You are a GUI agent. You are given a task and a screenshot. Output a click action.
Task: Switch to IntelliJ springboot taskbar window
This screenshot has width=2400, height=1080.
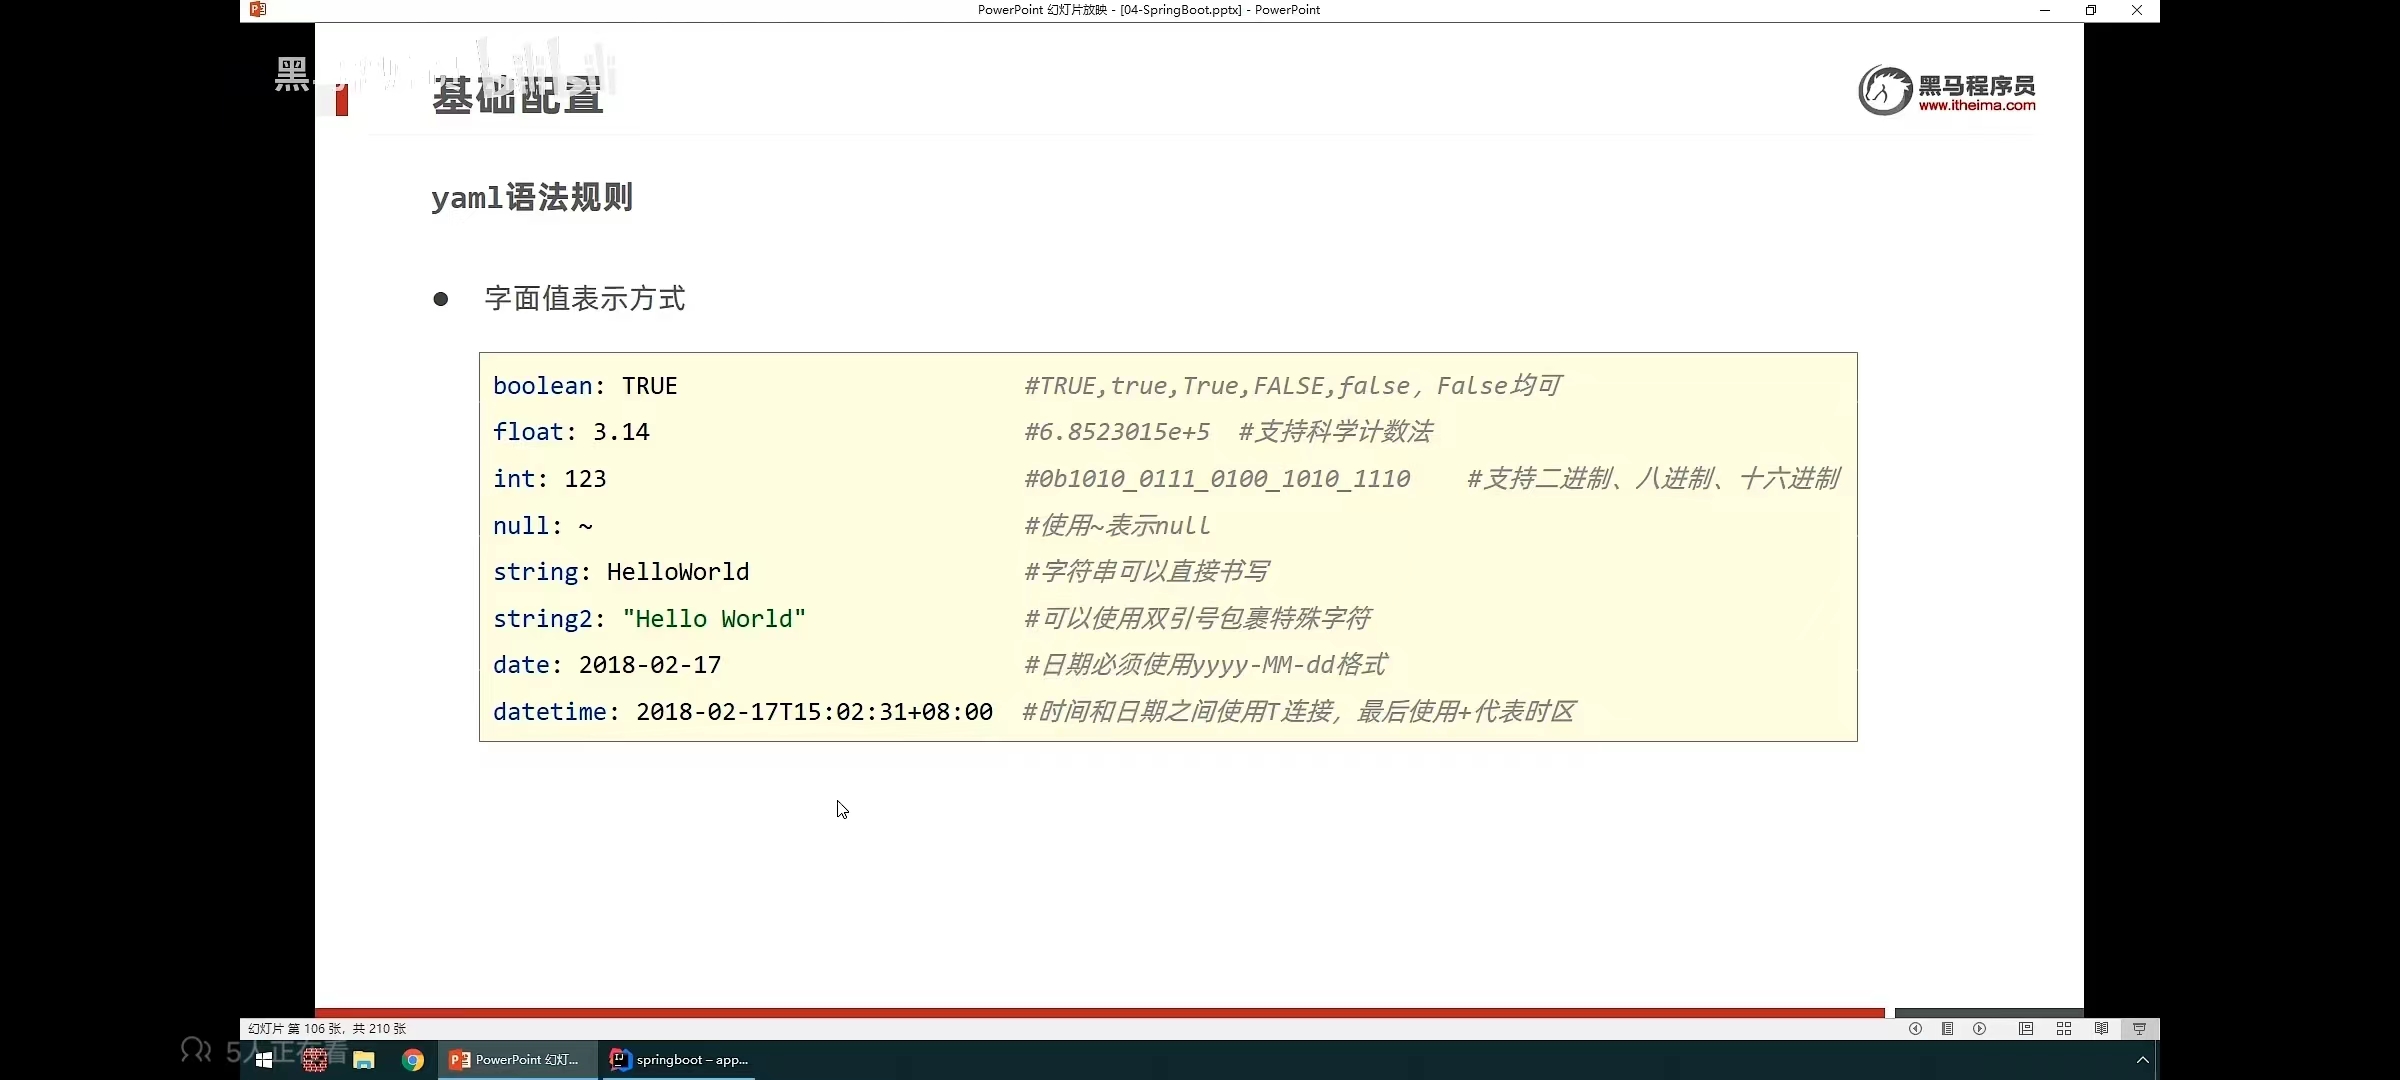click(x=680, y=1060)
